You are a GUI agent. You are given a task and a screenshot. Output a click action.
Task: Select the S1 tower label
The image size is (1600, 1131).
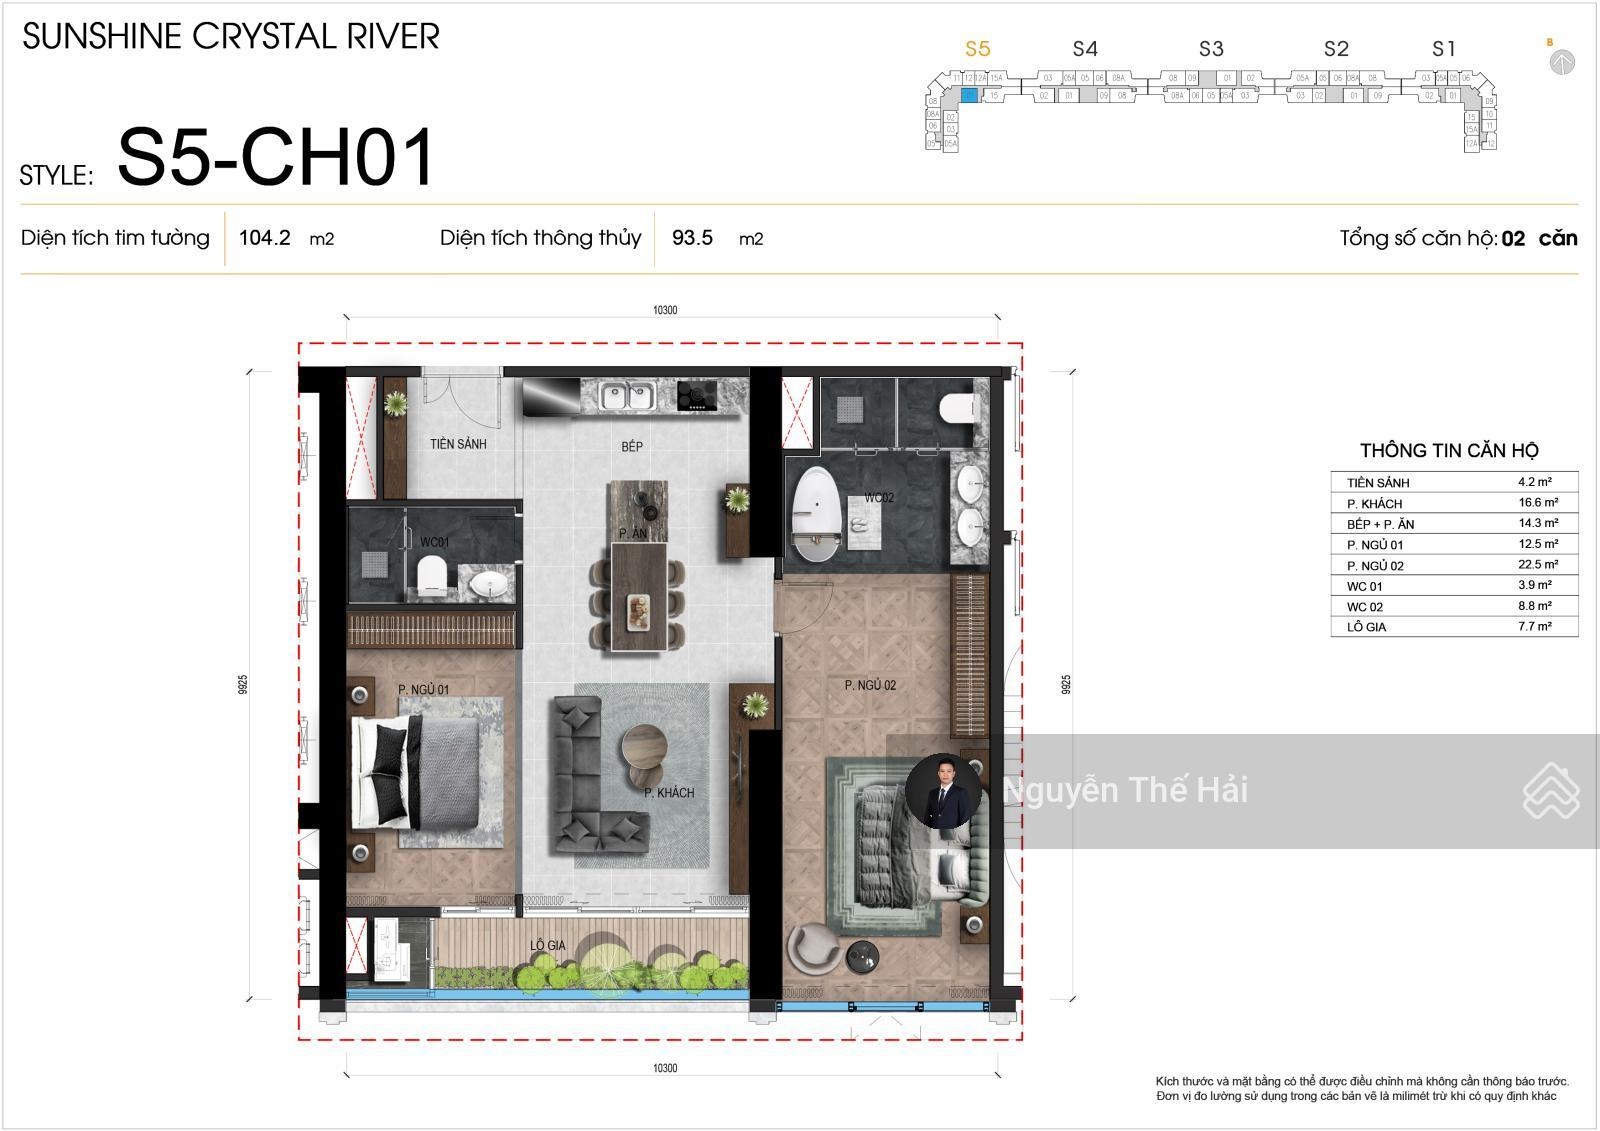1444,49
